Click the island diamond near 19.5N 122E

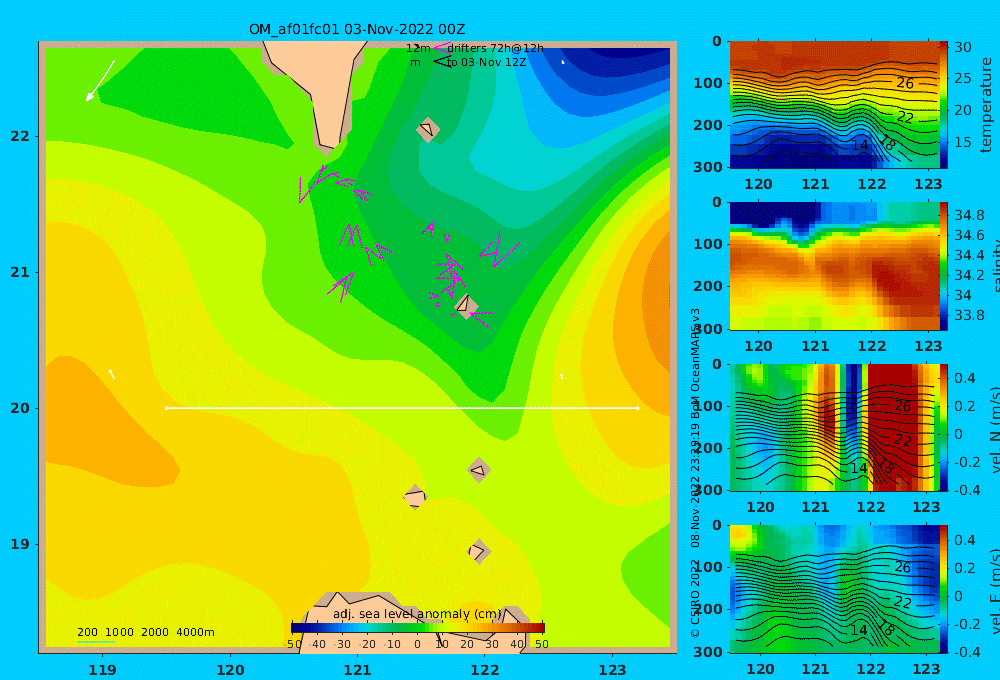tap(479, 470)
